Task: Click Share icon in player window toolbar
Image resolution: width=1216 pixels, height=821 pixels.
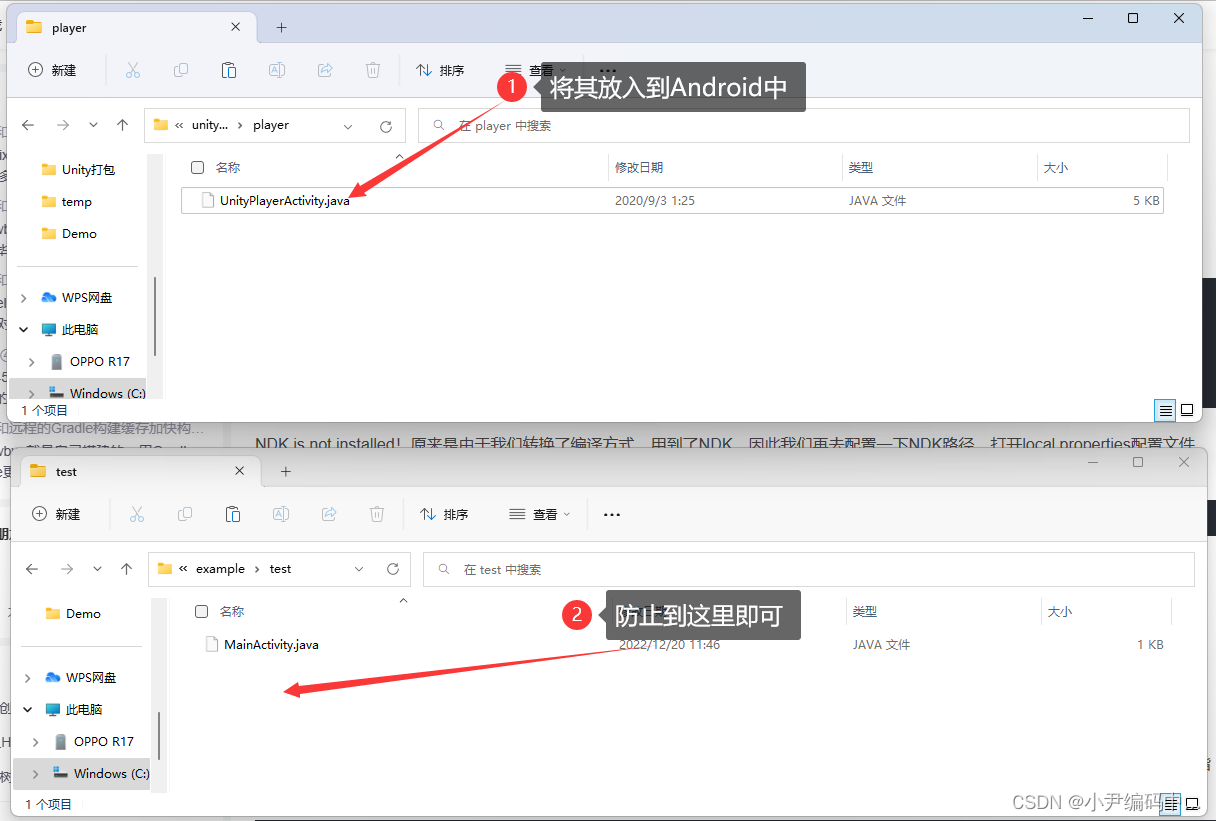Action: pyautogui.click(x=325, y=70)
